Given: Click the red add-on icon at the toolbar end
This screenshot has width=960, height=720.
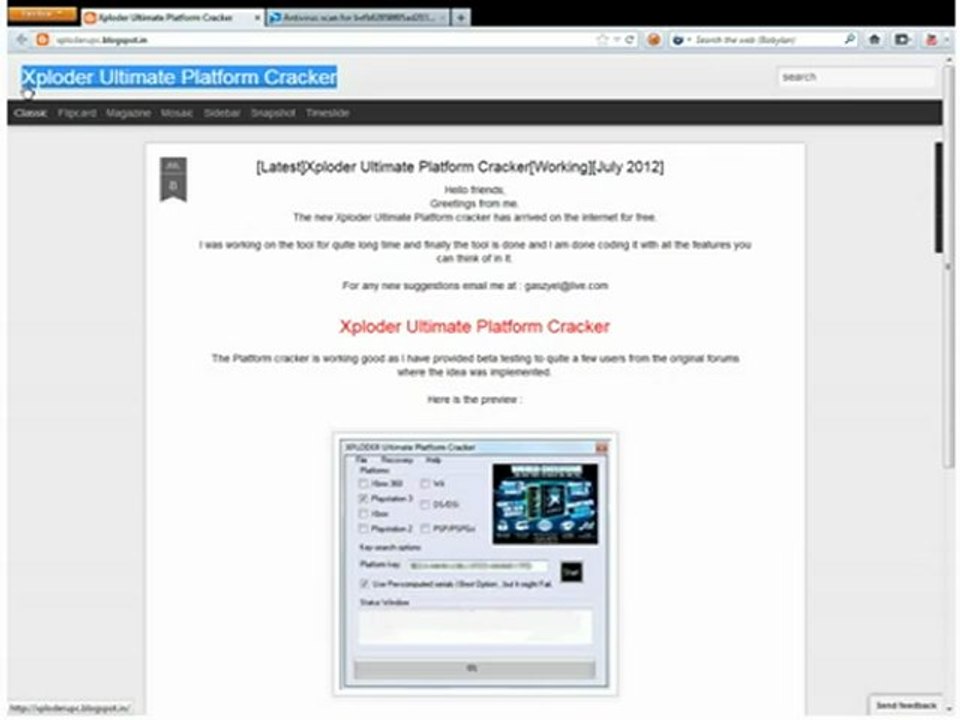Looking at the screenshot, I should [x=932, y=40].
